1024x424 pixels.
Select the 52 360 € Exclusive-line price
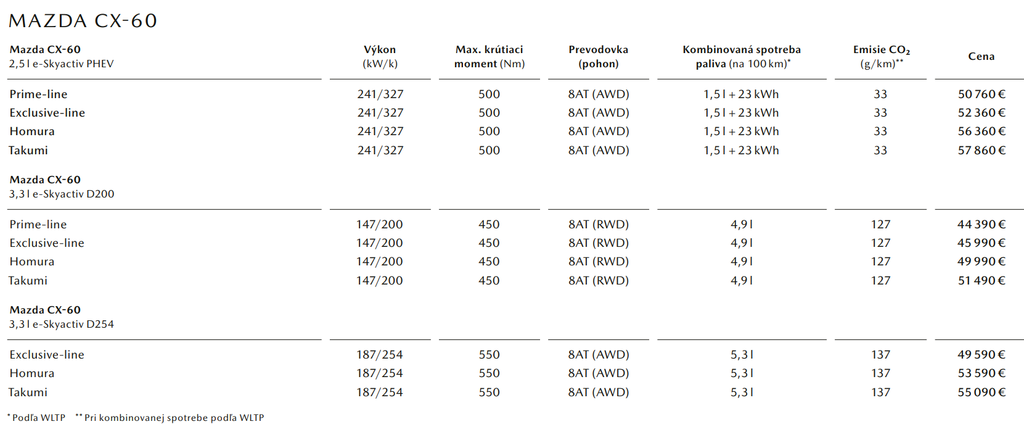[x=981, y=113]
